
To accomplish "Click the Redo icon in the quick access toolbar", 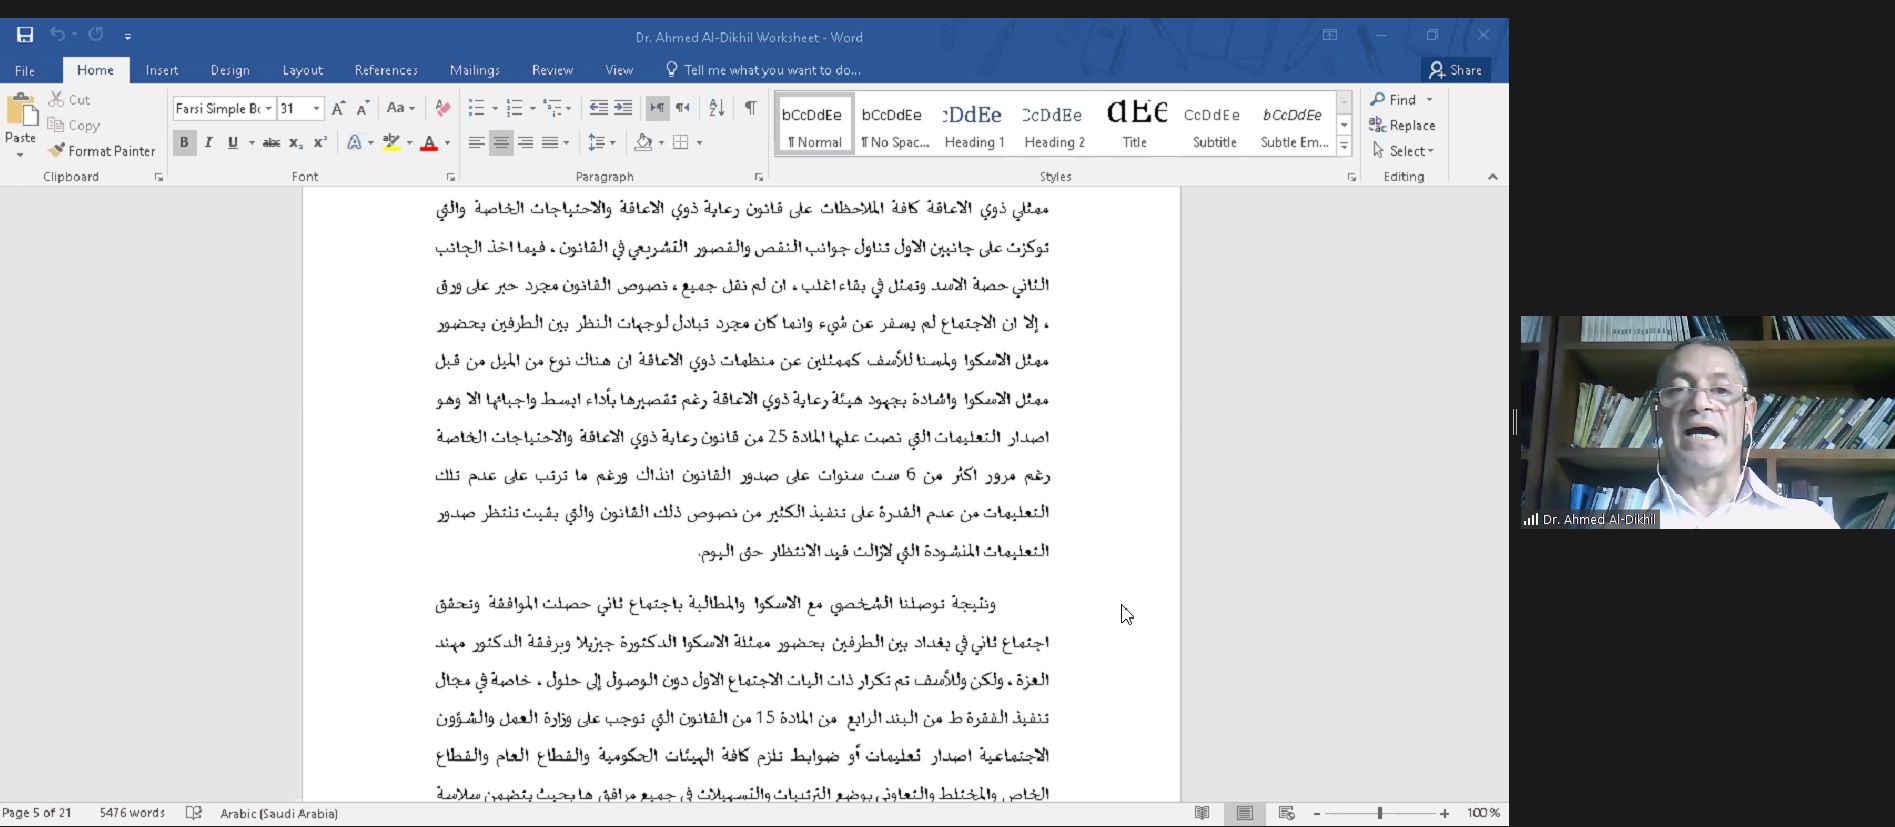I will 96,35.
